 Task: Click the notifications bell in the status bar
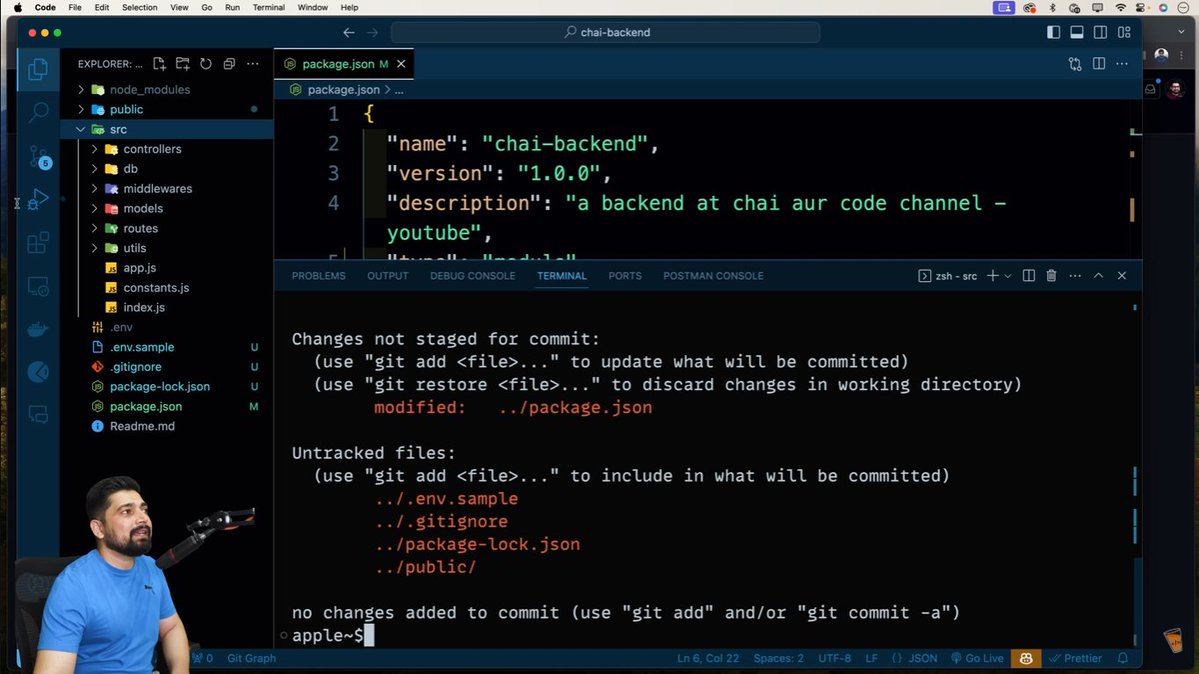click(x=1124, y=658)
